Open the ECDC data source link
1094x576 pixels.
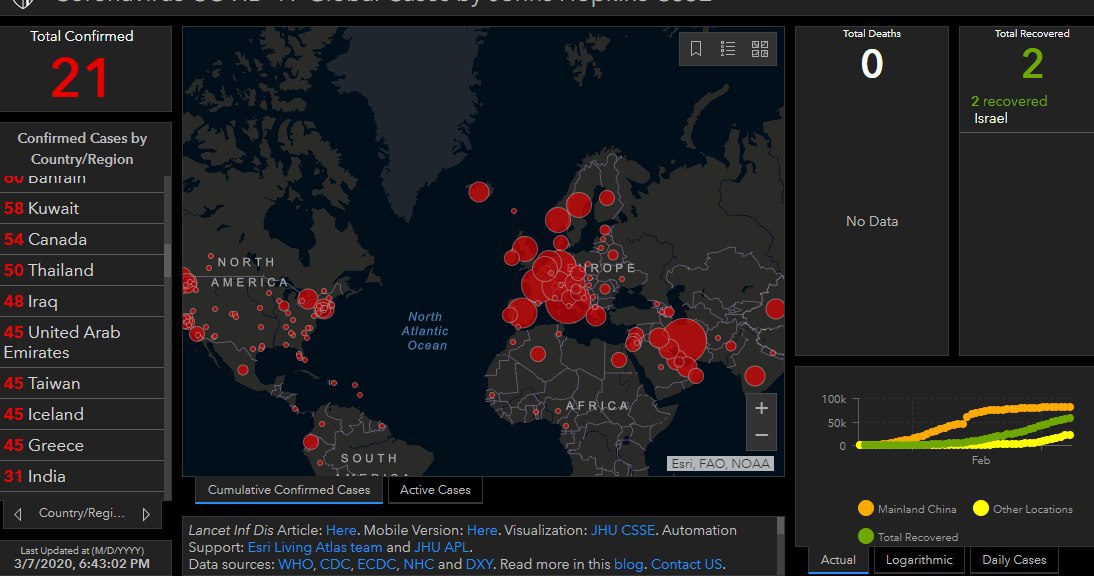pyautogui.click(x=376, y=564)
